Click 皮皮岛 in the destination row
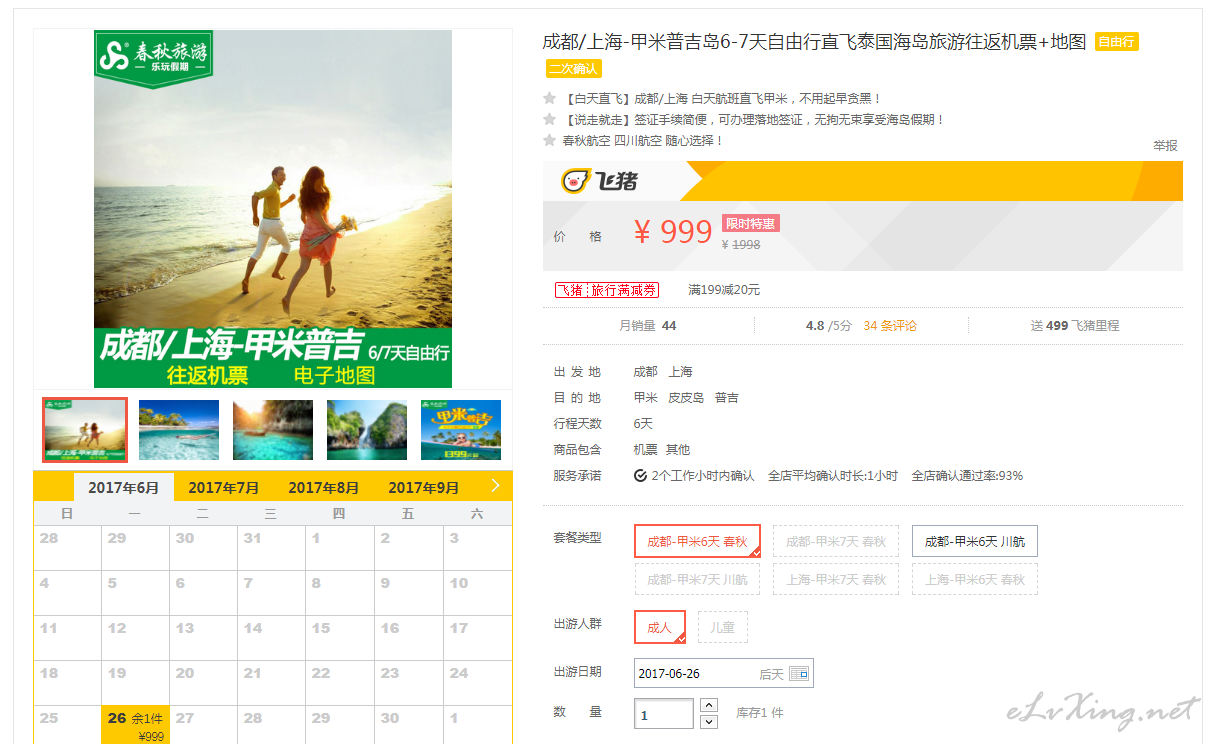1211x744 pixels. tap(686, 397)
